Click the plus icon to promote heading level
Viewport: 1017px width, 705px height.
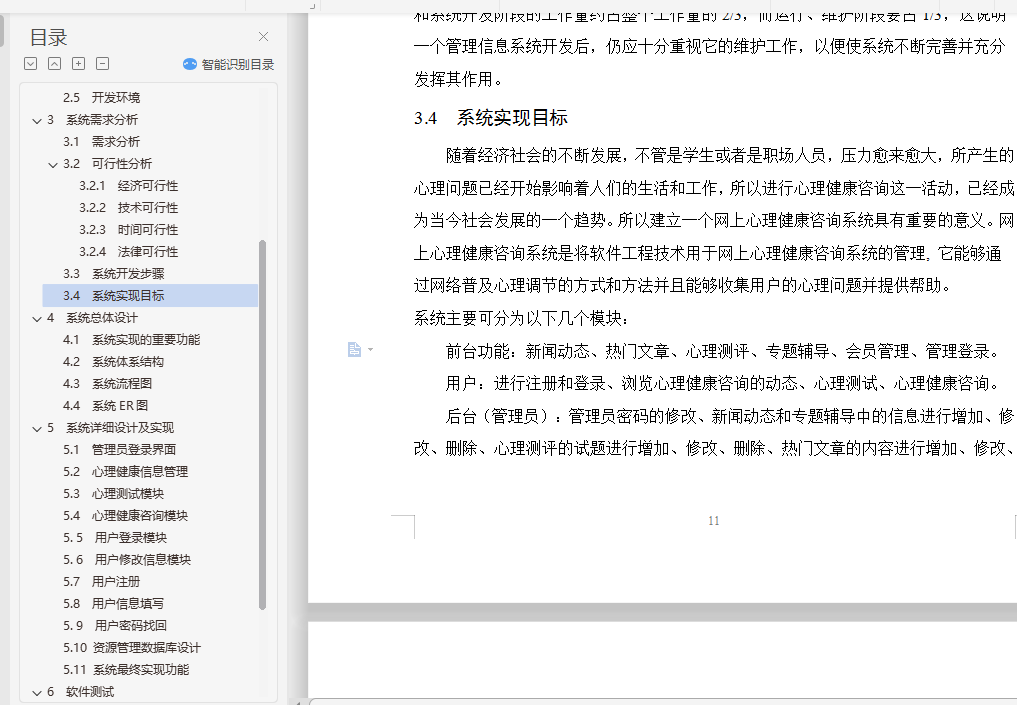click(x=78, y=64)
